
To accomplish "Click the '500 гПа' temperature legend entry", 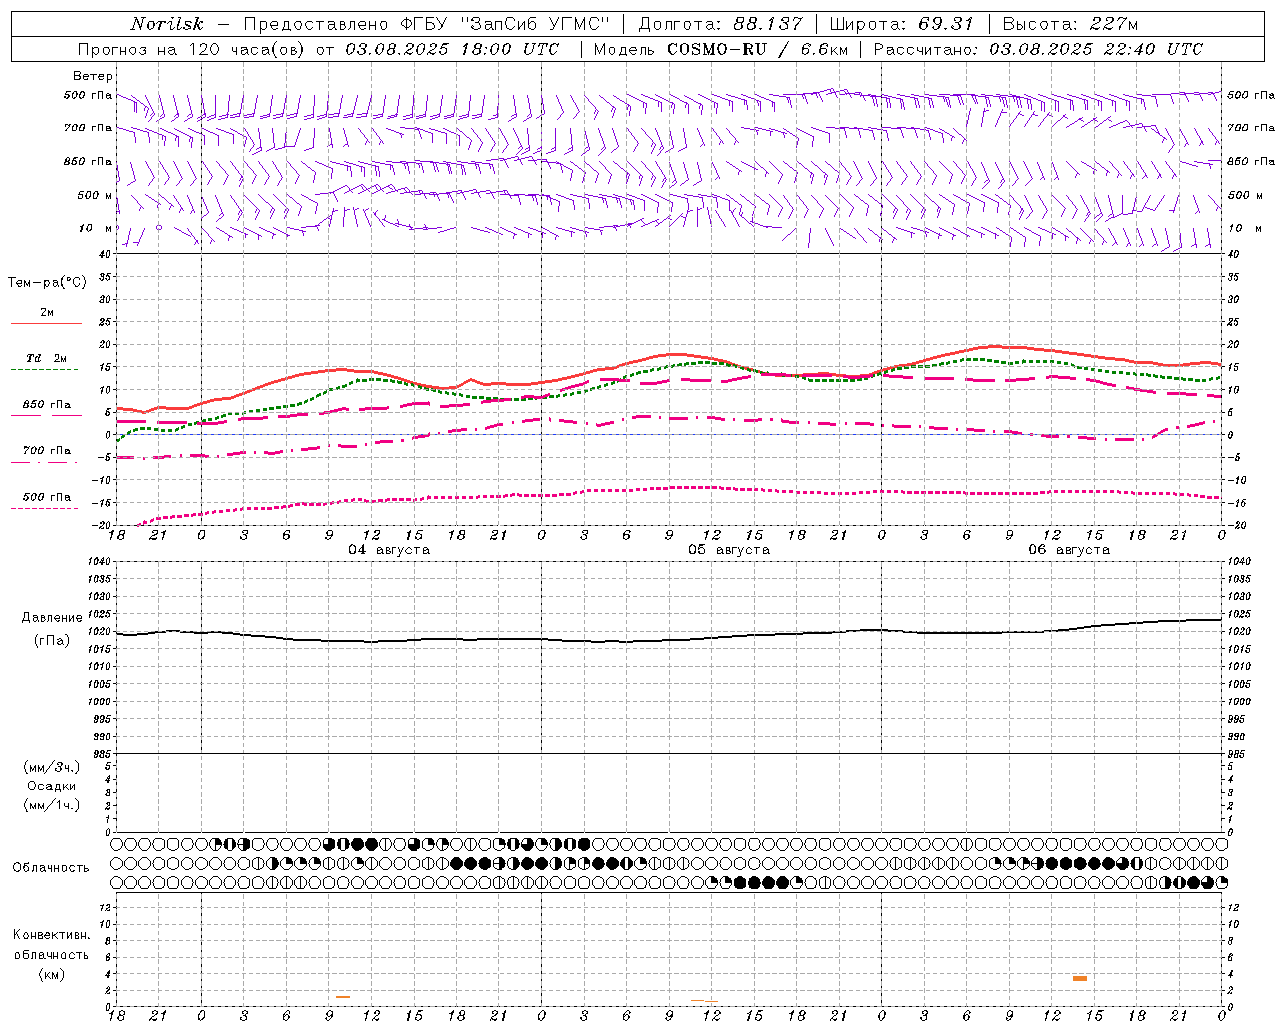I will coord(47,497).
